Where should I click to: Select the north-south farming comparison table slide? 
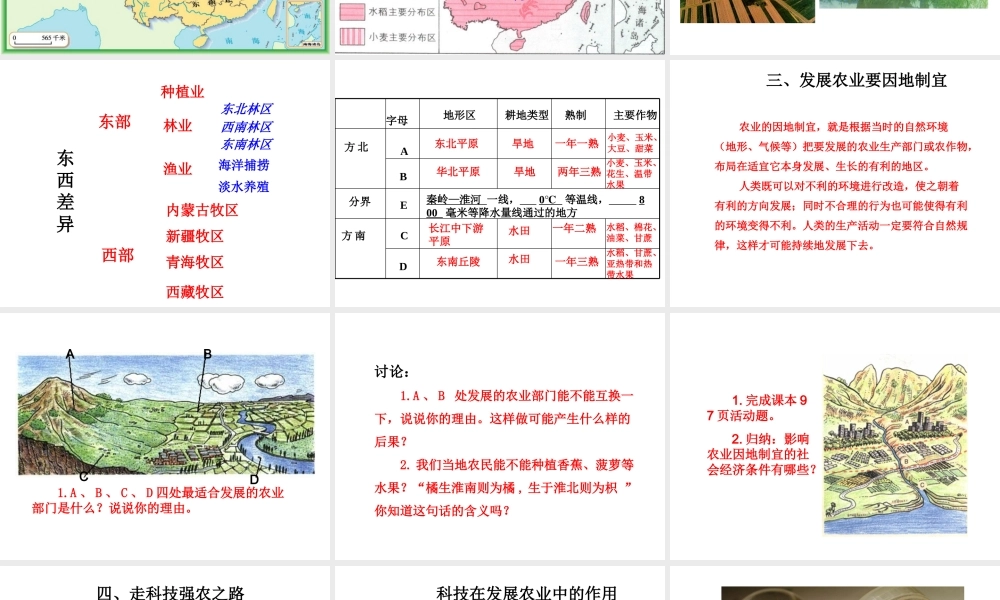point(499,183)
